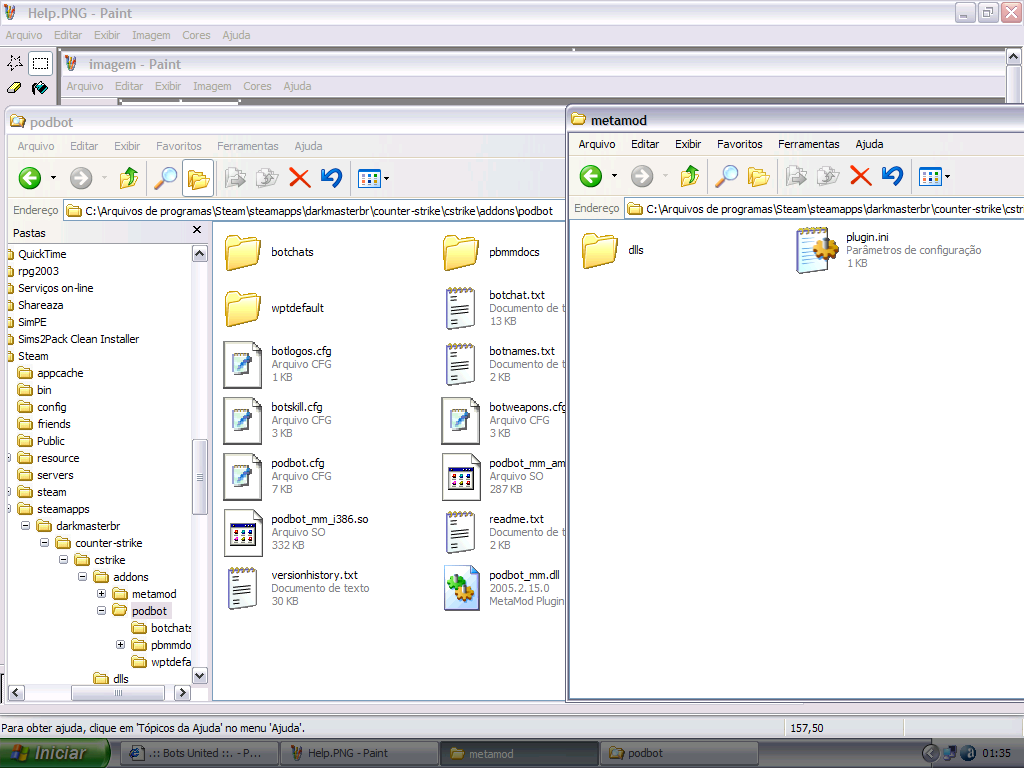Select the rectangular selection tool in Paint

click(40, 63)
